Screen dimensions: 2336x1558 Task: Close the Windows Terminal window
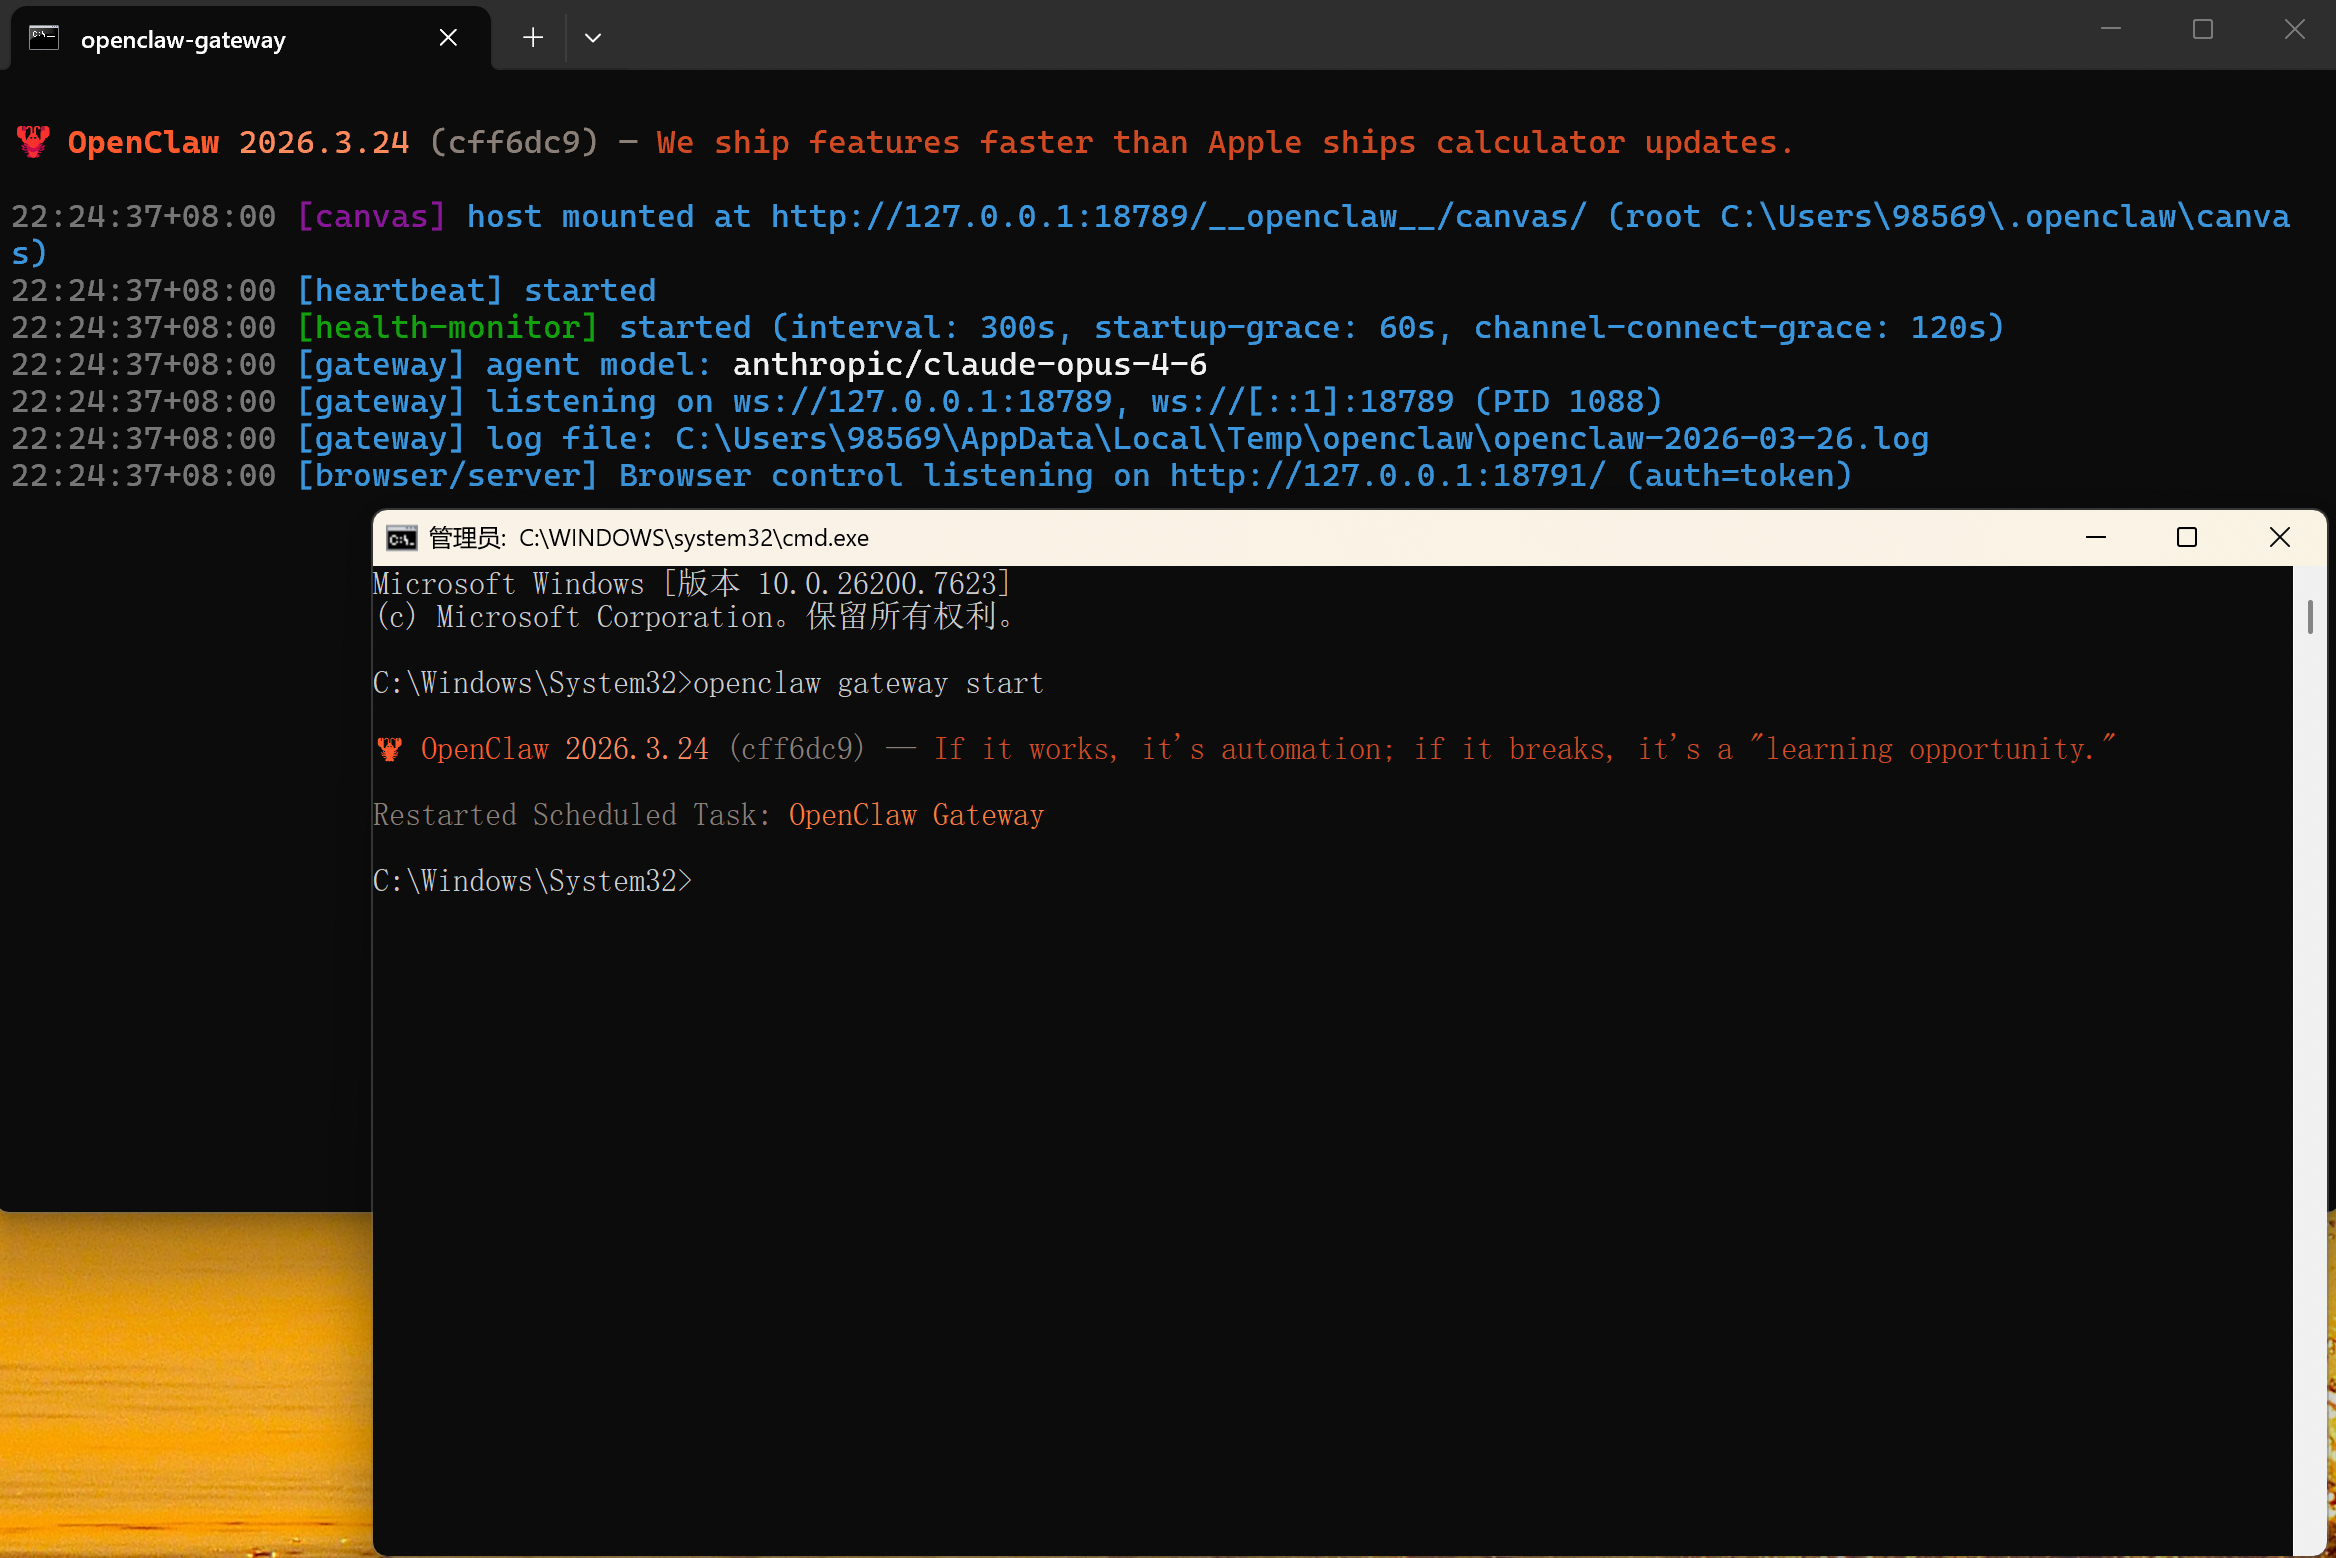[x=2295, y=30]
